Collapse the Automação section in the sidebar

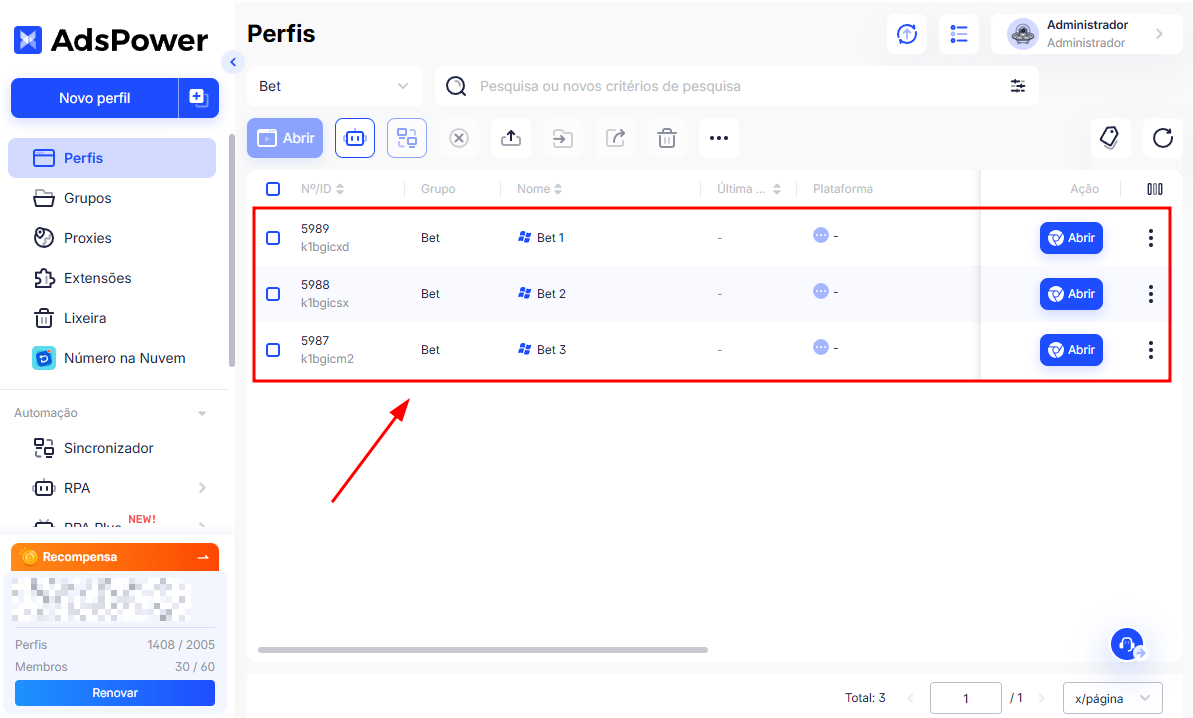pyautogui.click(x=200, y=412)
